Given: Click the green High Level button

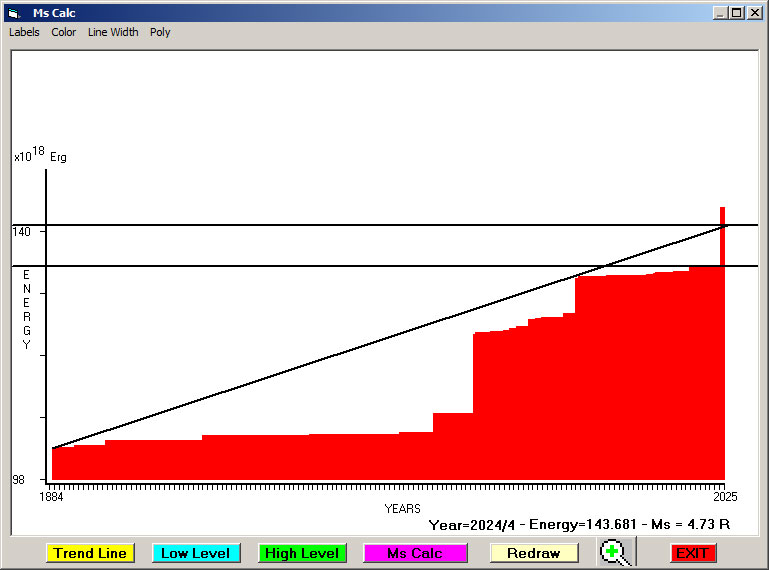Looking at the screenshot, I should pos(303,553).
